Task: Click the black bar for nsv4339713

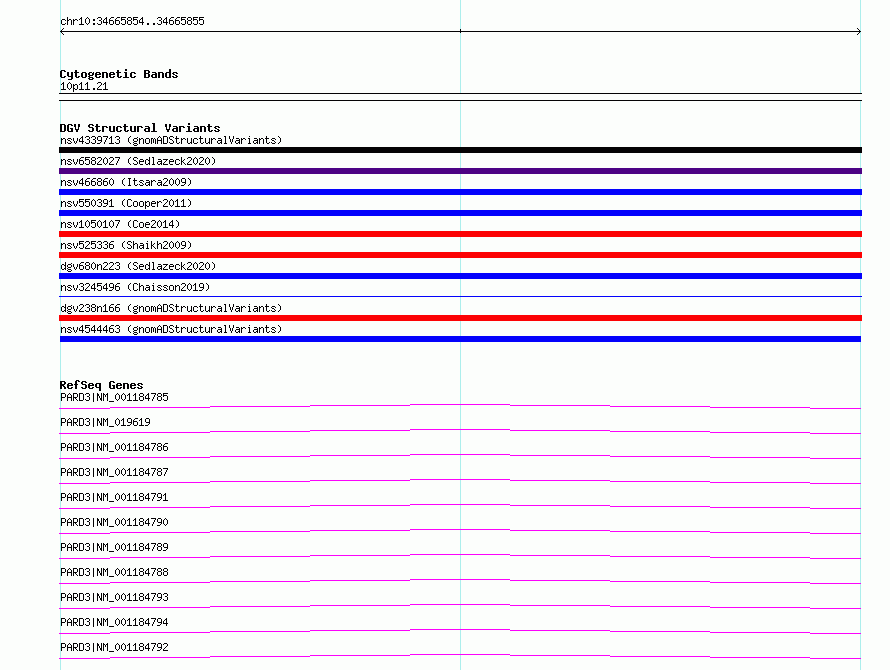Action: (x=460, y=150)
